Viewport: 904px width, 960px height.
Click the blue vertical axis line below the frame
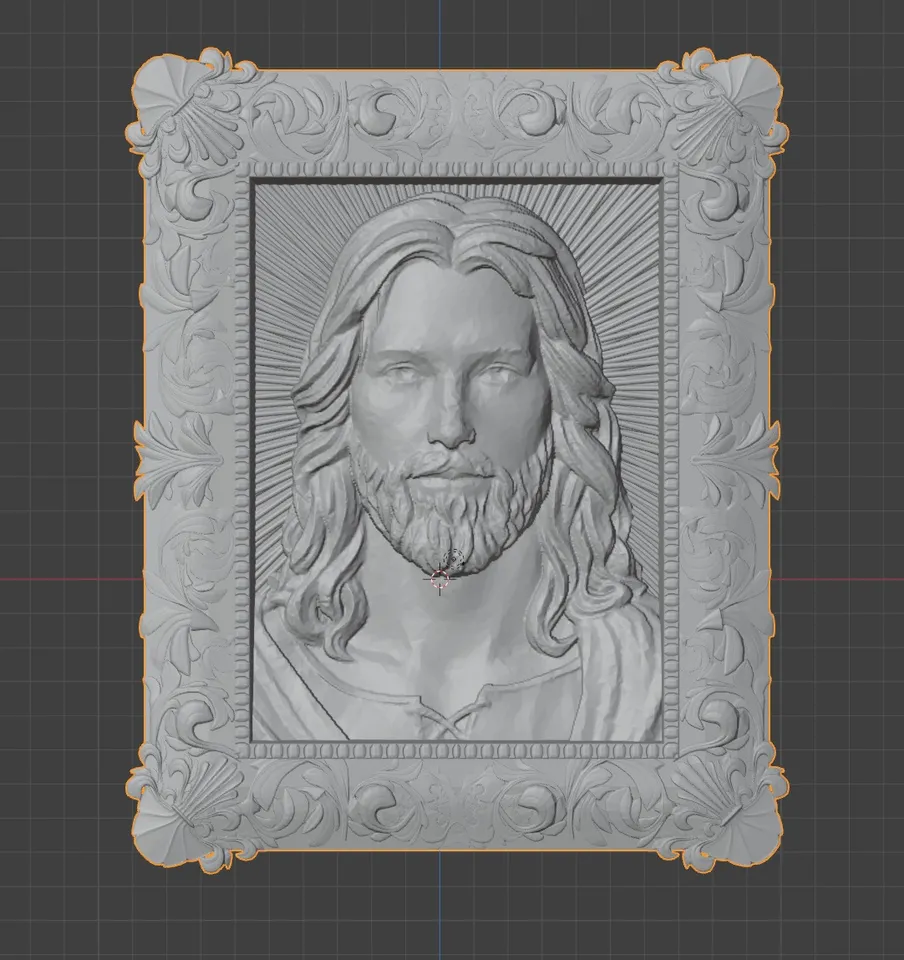pos(439,905)
